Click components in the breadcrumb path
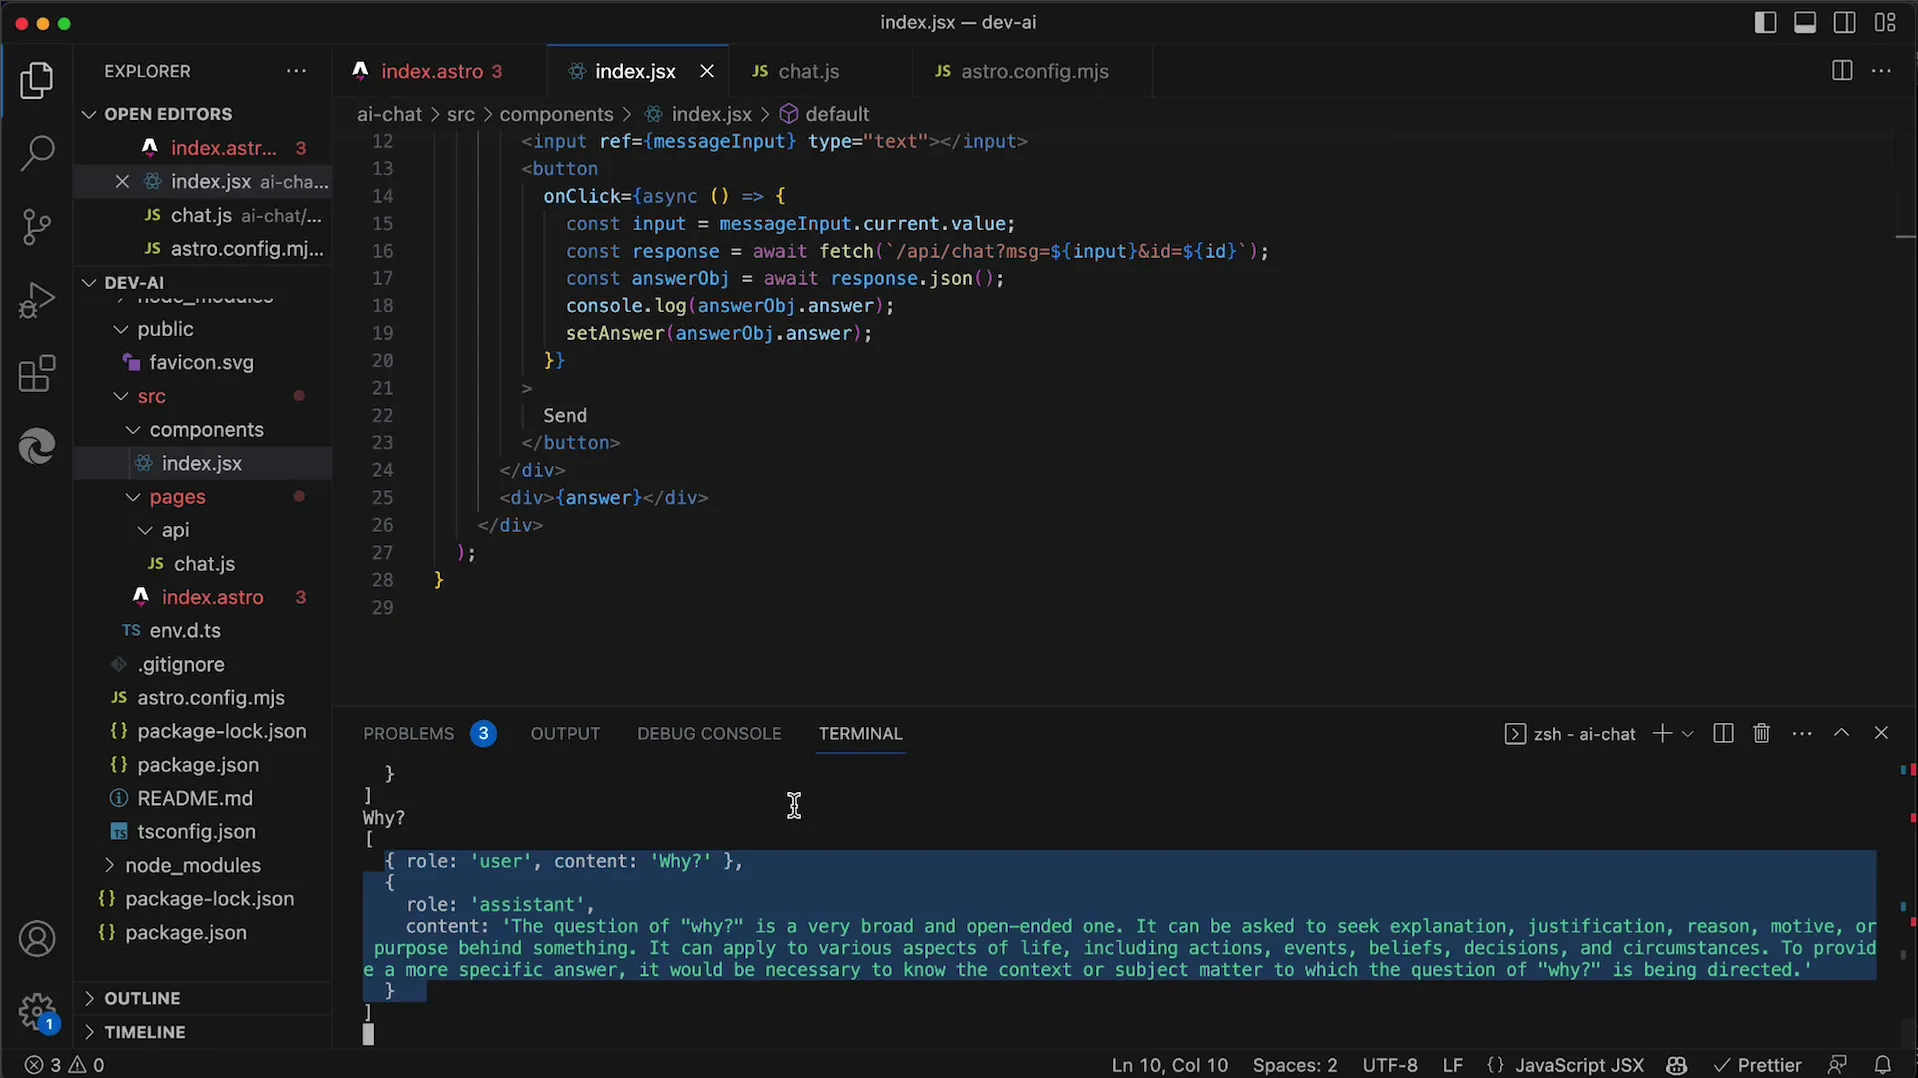 point(556,114)
